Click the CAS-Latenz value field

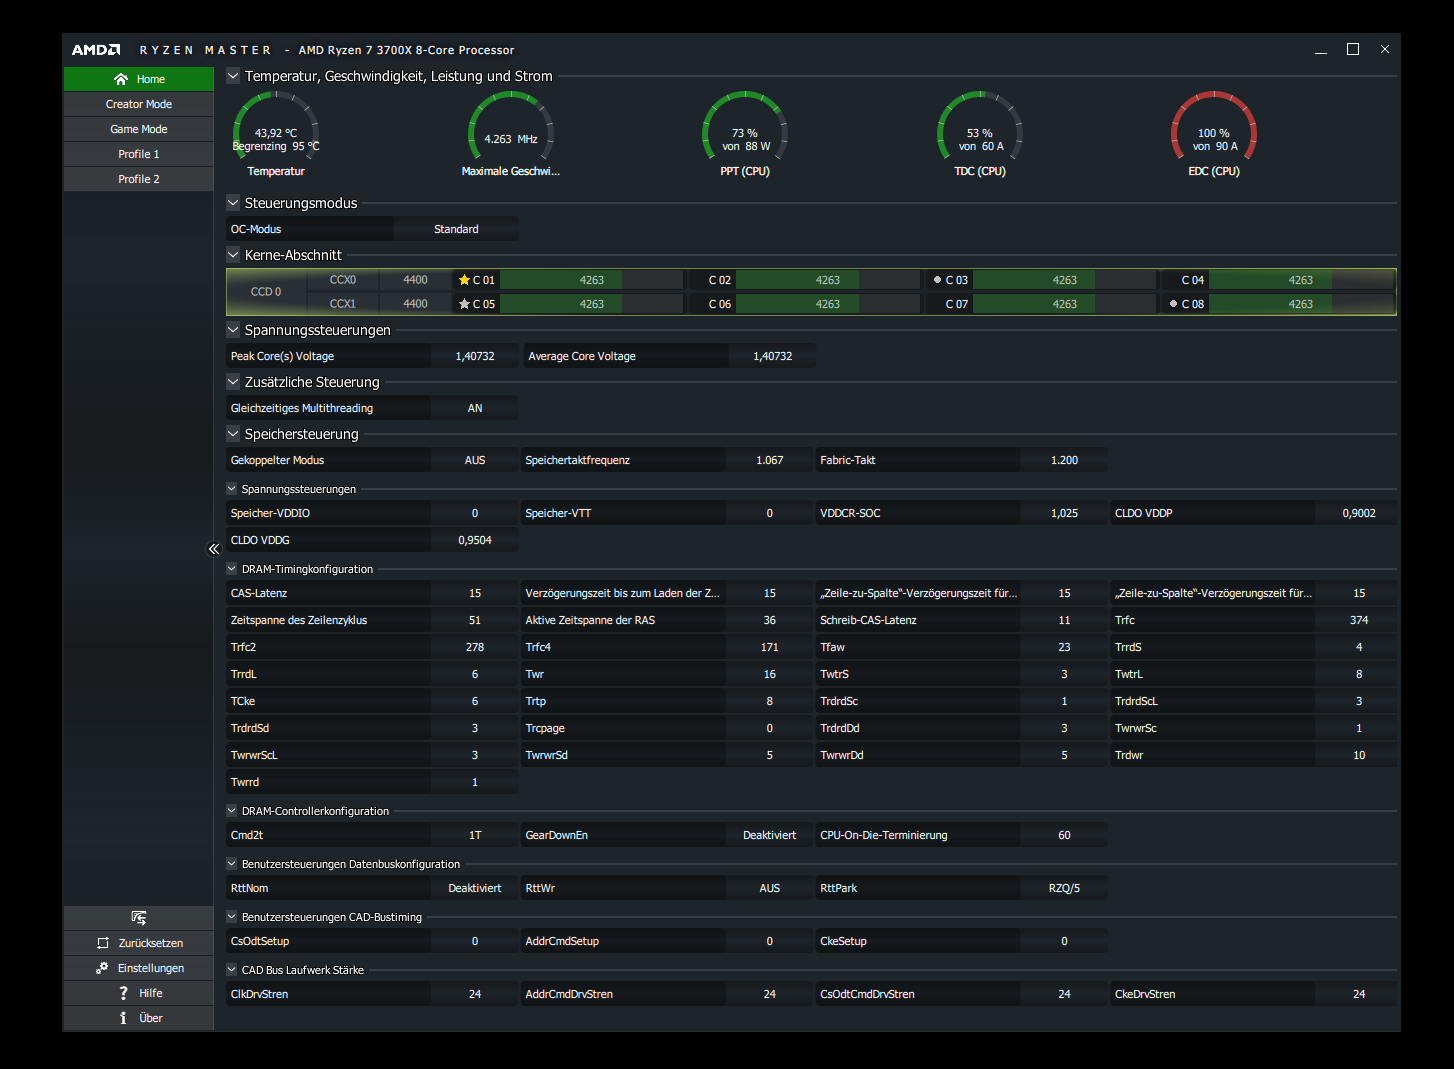tap(475, 593)
